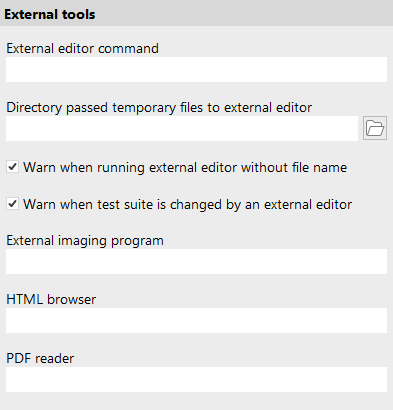Focus the External editor command field

pyautogui.click(x=196, y=69)
